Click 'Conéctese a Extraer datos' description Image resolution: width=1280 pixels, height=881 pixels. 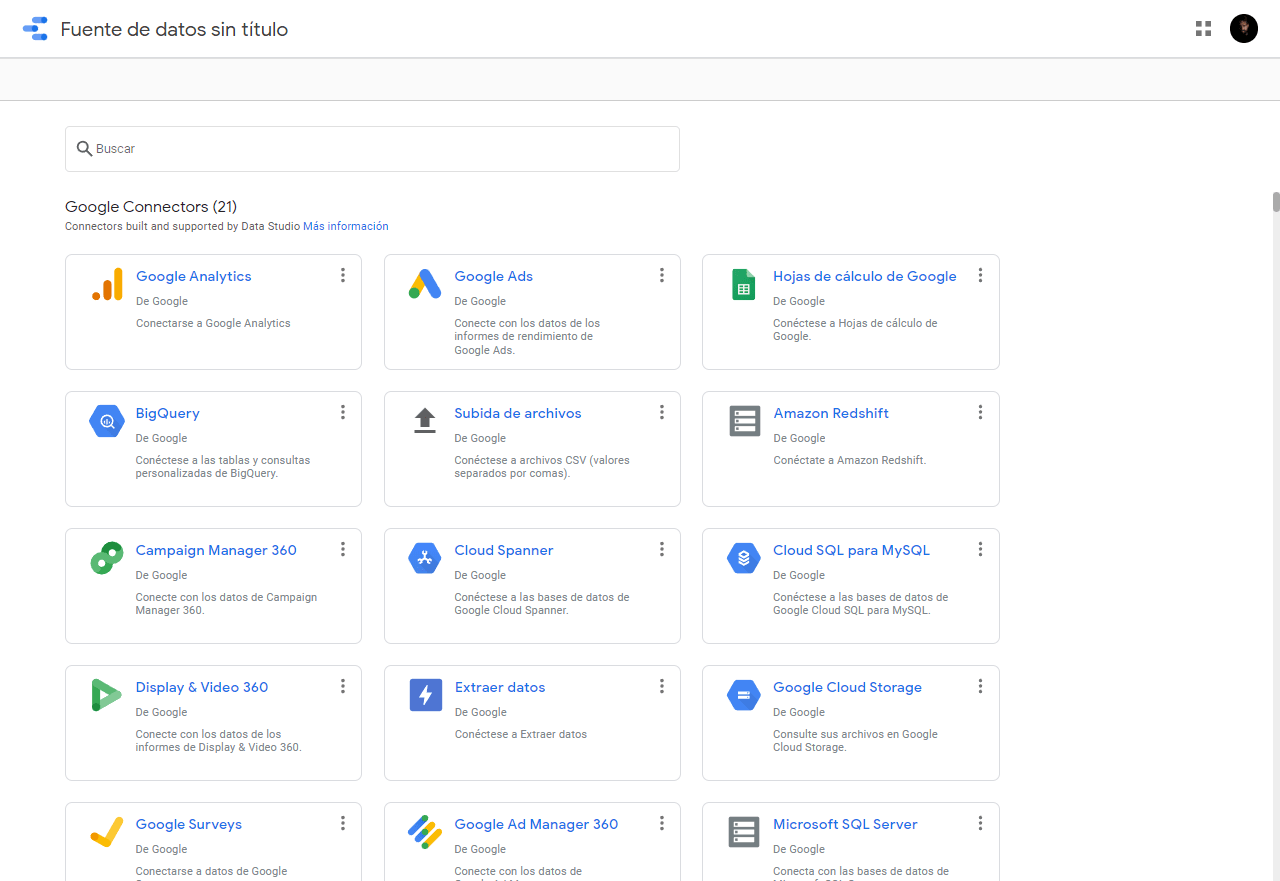tap(521, 734)
